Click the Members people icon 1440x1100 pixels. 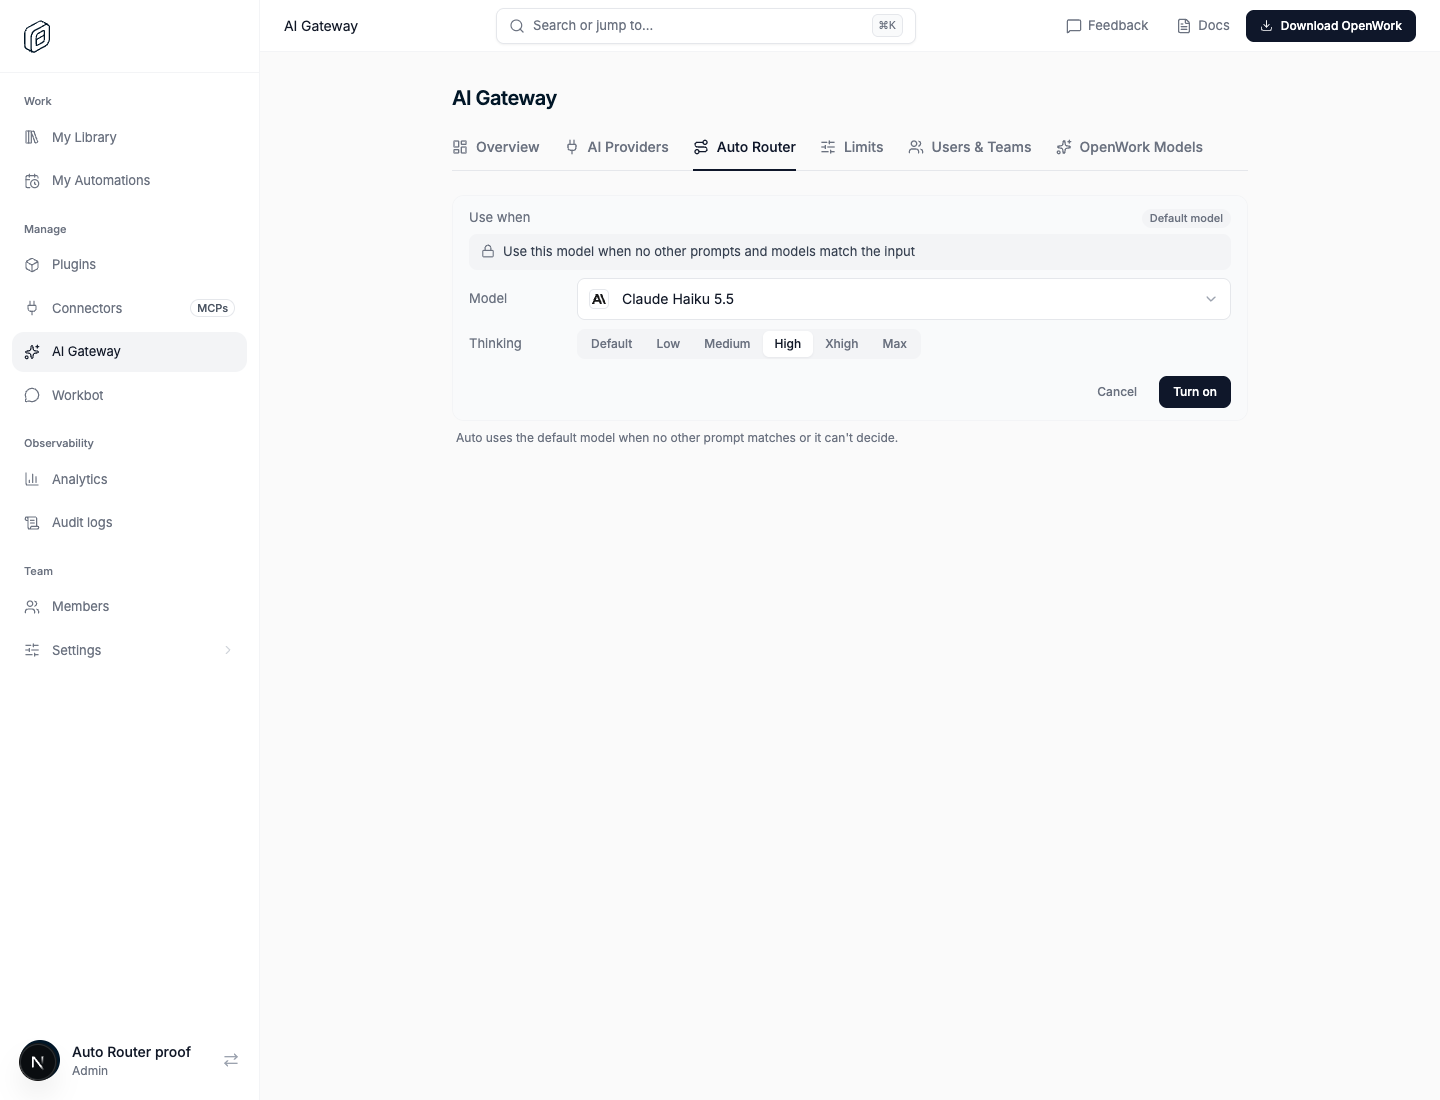[32, 607]
